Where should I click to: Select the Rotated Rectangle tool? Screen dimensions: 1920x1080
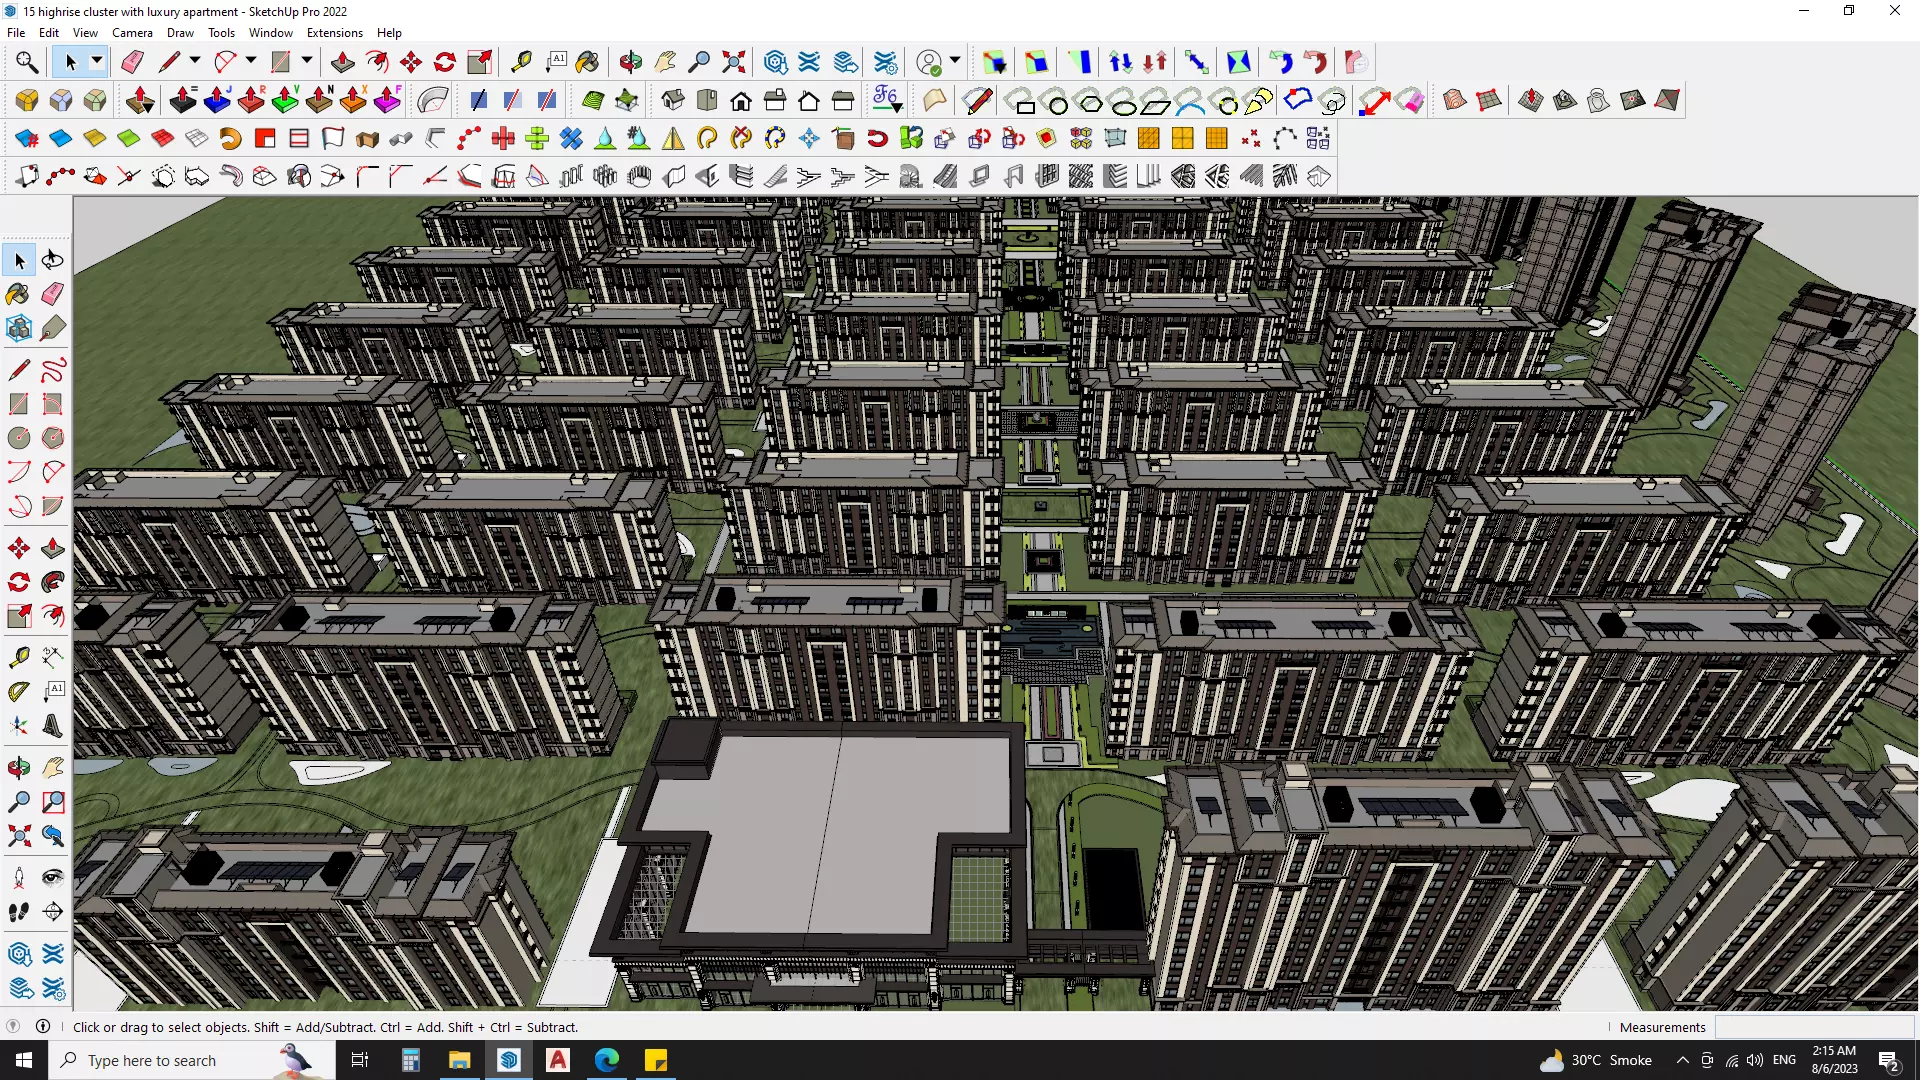pos(53,404)
